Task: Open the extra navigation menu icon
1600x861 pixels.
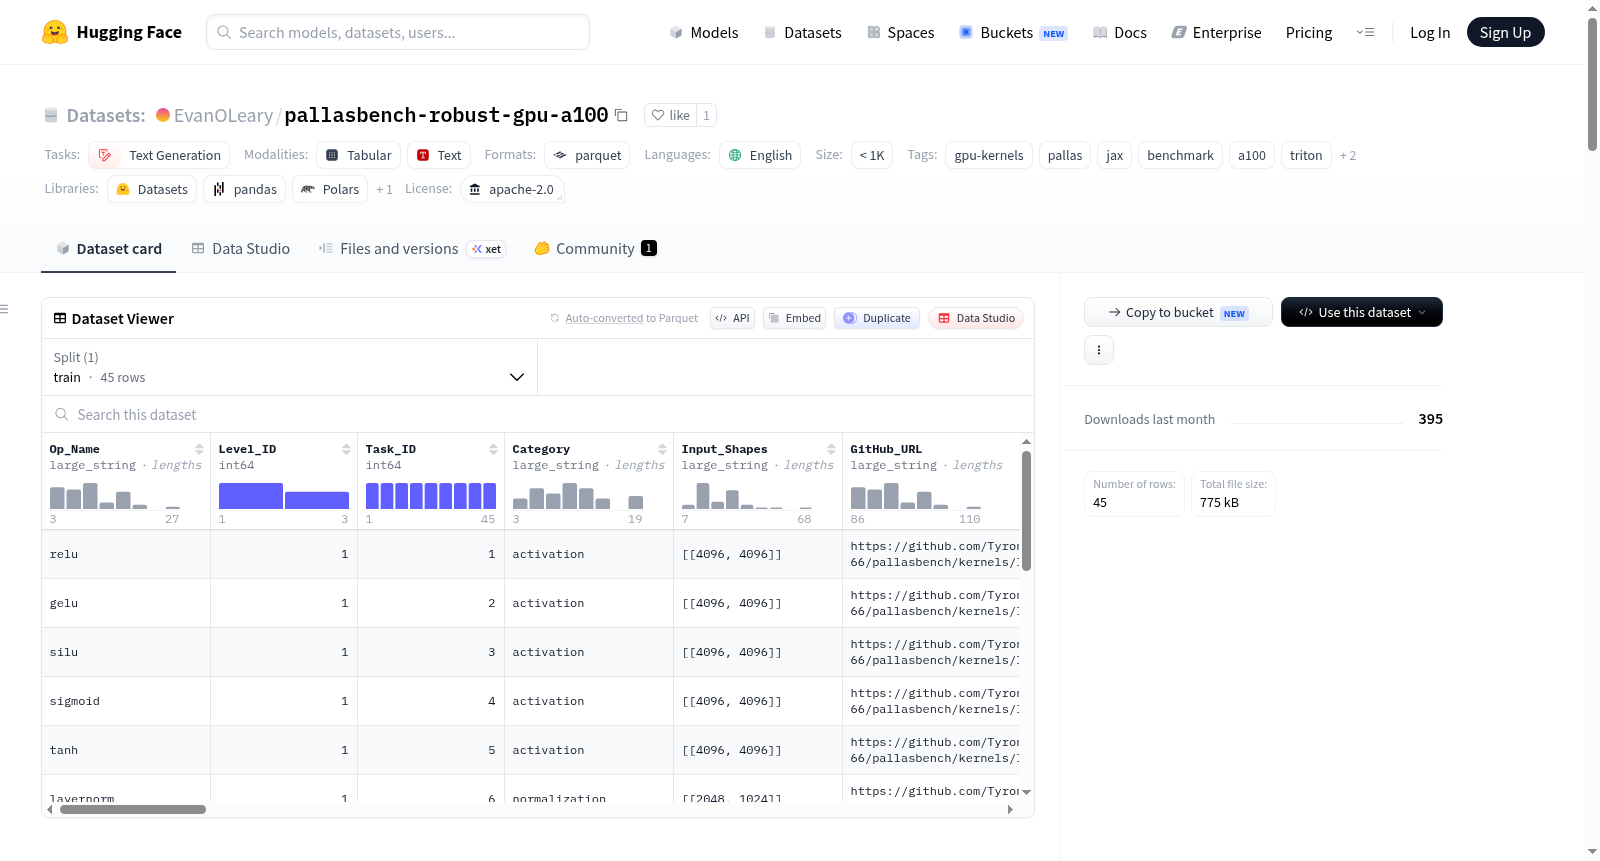Action: (1365, 32)
